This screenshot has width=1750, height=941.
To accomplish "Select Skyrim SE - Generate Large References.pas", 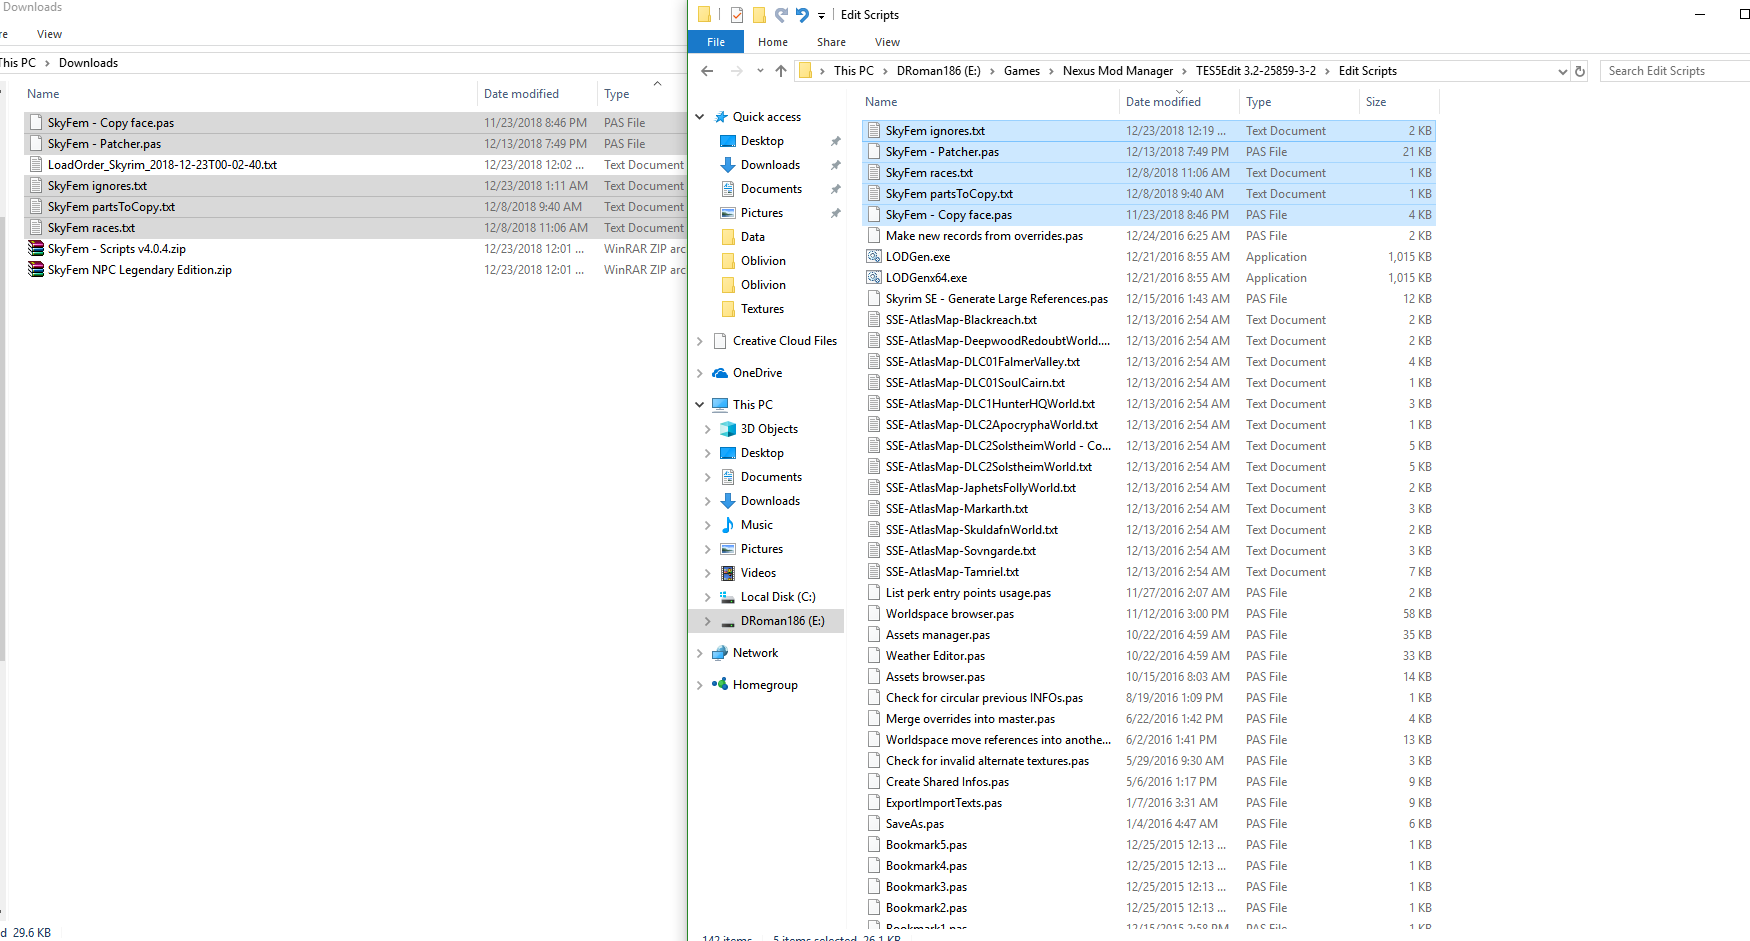I will coord(996,299).
